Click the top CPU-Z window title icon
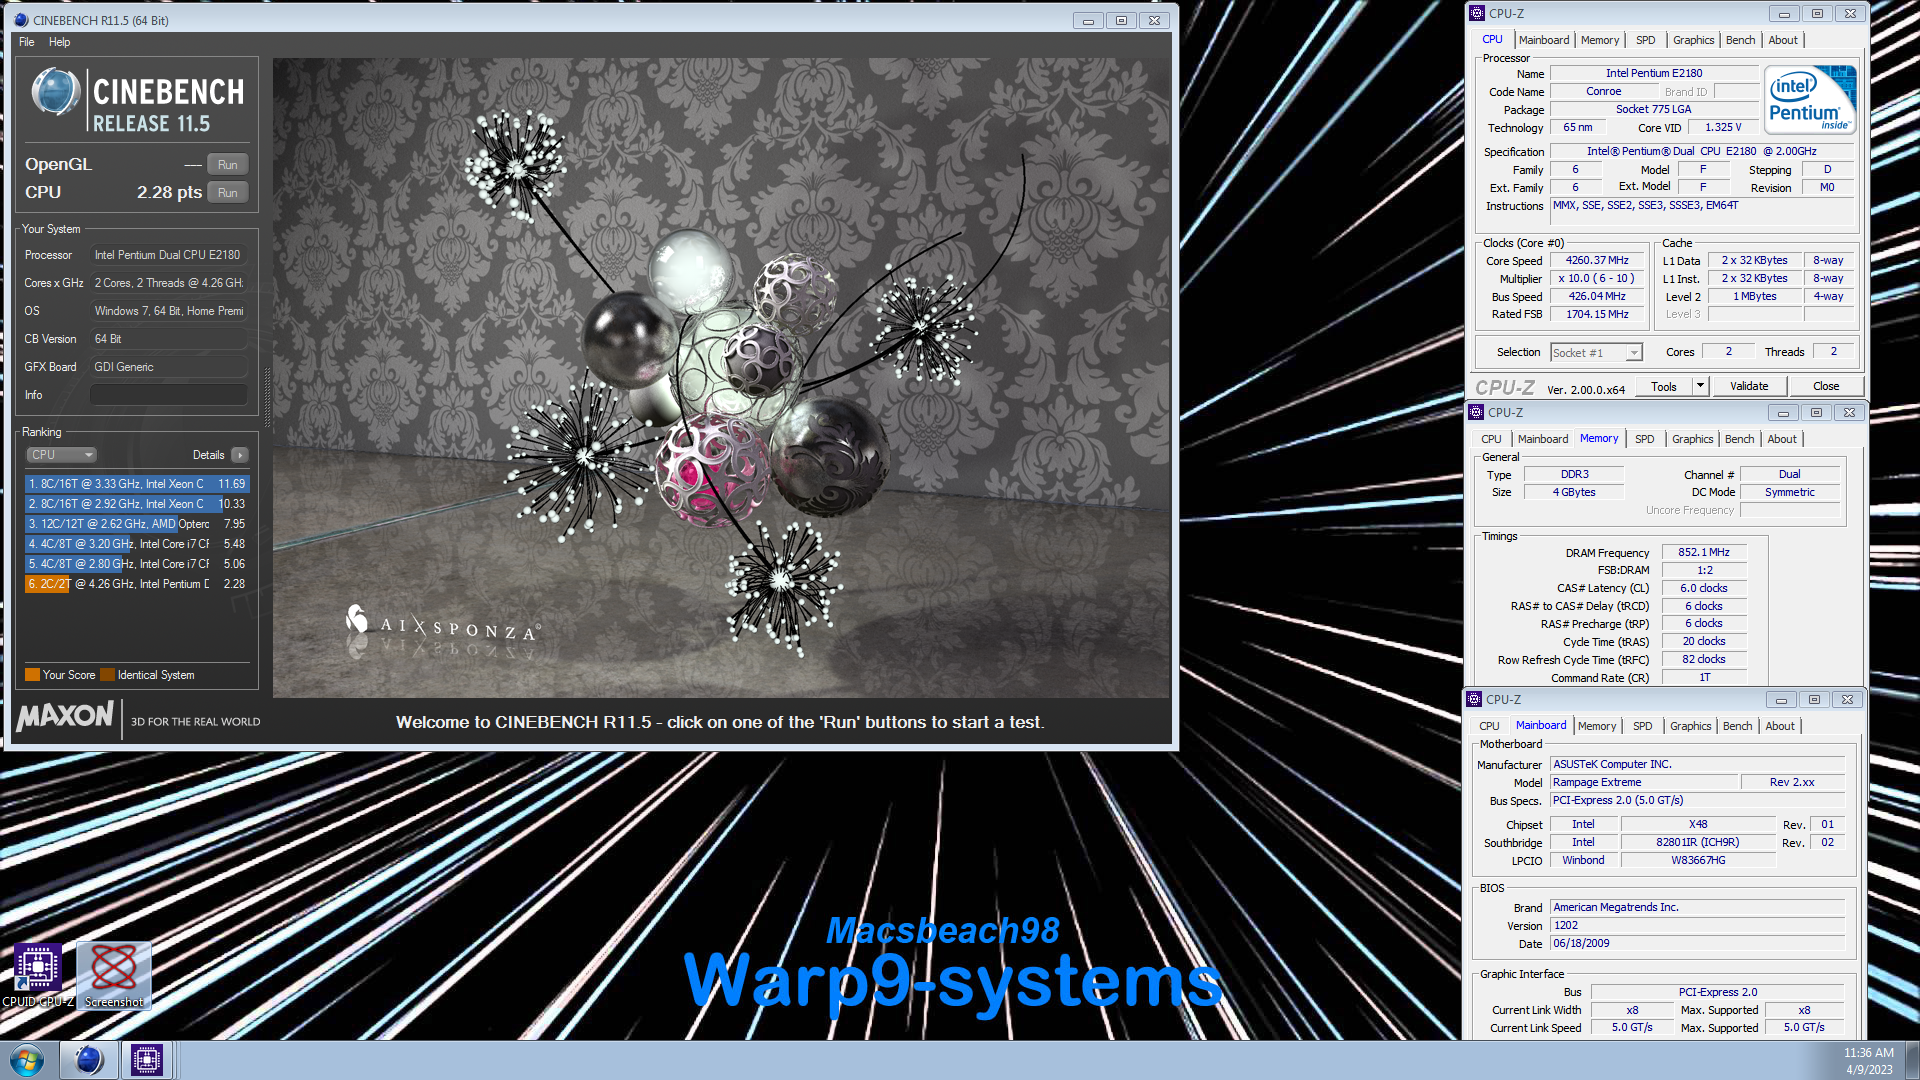The width and height of the screenshot is (1920, 1080). (1477, 13)
